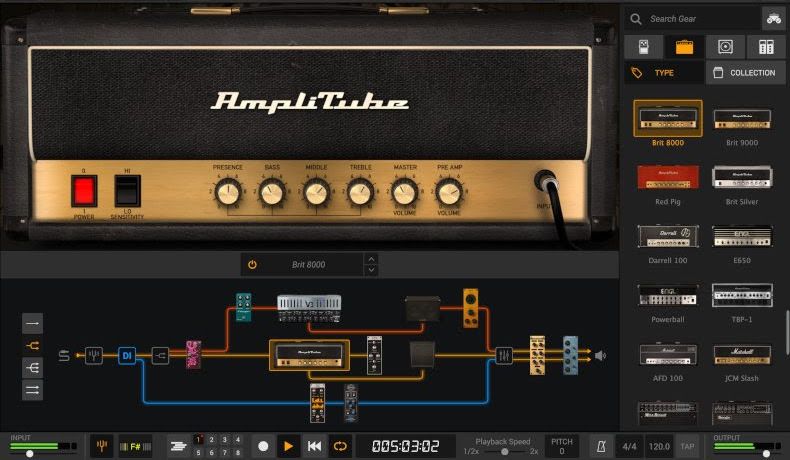The image size is (790, 460).
Task: Select the teal pedal on the upper path
Action: click(244, 307)
